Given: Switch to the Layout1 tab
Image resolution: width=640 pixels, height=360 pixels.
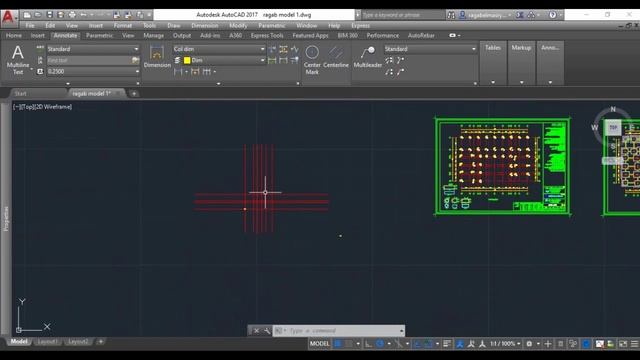Looking at the screenshot, I should (47, 342).
